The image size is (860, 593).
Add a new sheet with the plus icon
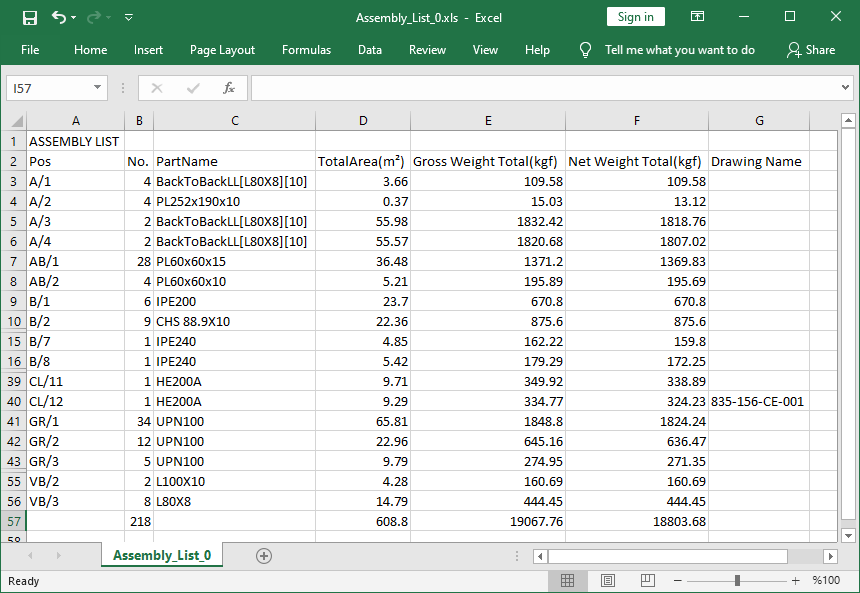(264, 556)
